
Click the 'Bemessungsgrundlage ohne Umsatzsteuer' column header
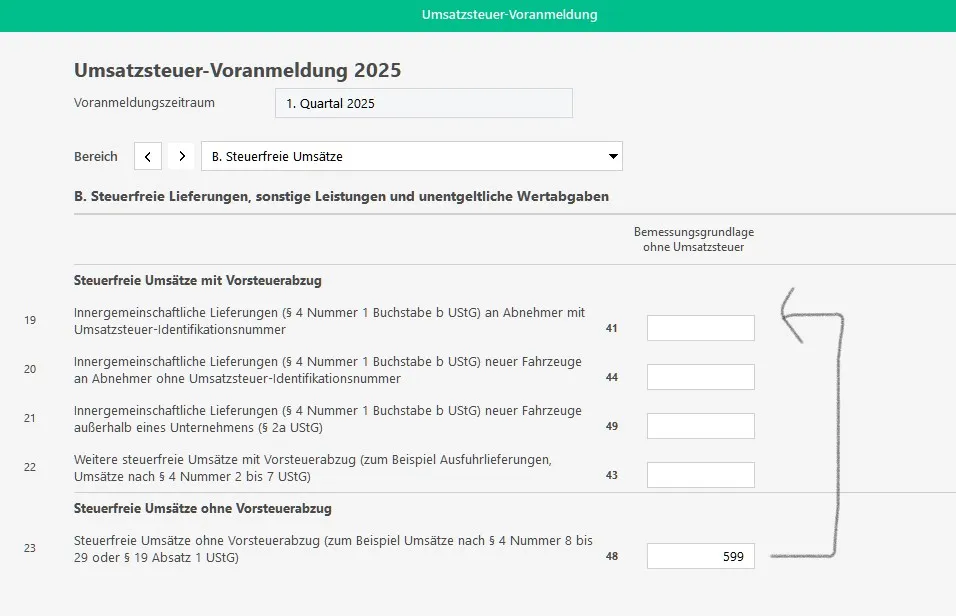click(x=693, y=239)
